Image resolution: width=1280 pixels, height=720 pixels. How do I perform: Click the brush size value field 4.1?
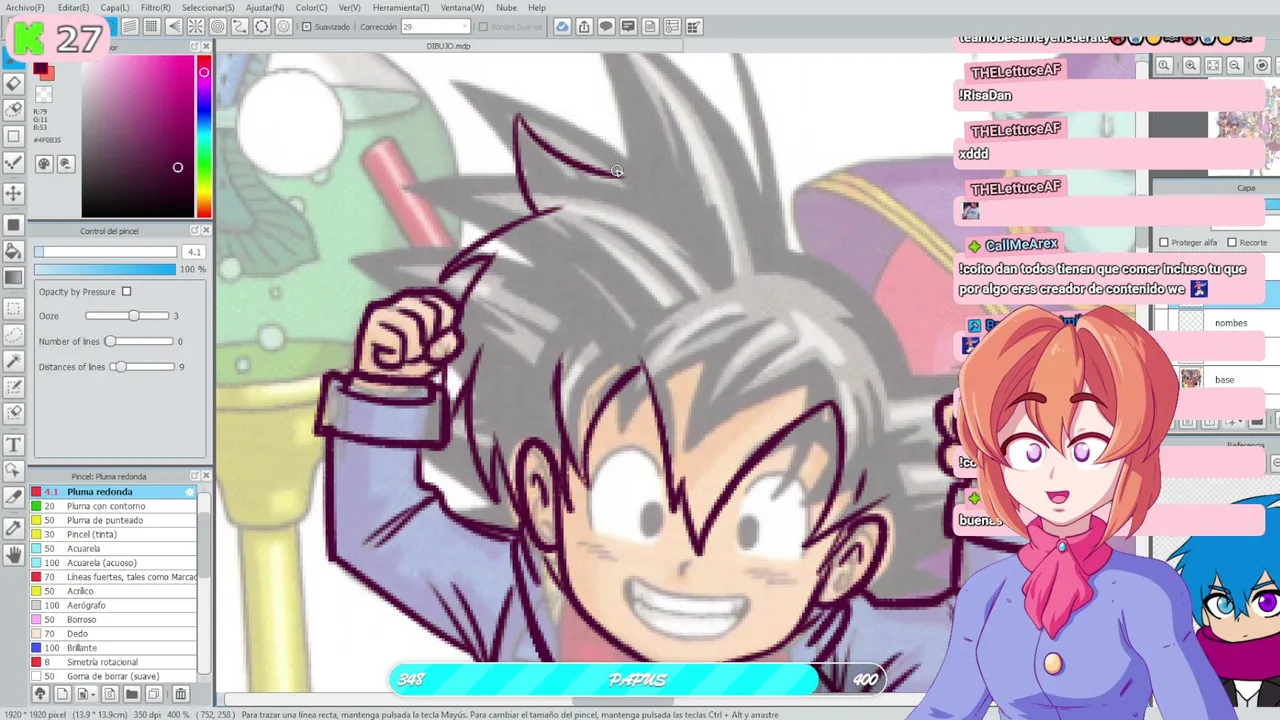pos(194,252)
